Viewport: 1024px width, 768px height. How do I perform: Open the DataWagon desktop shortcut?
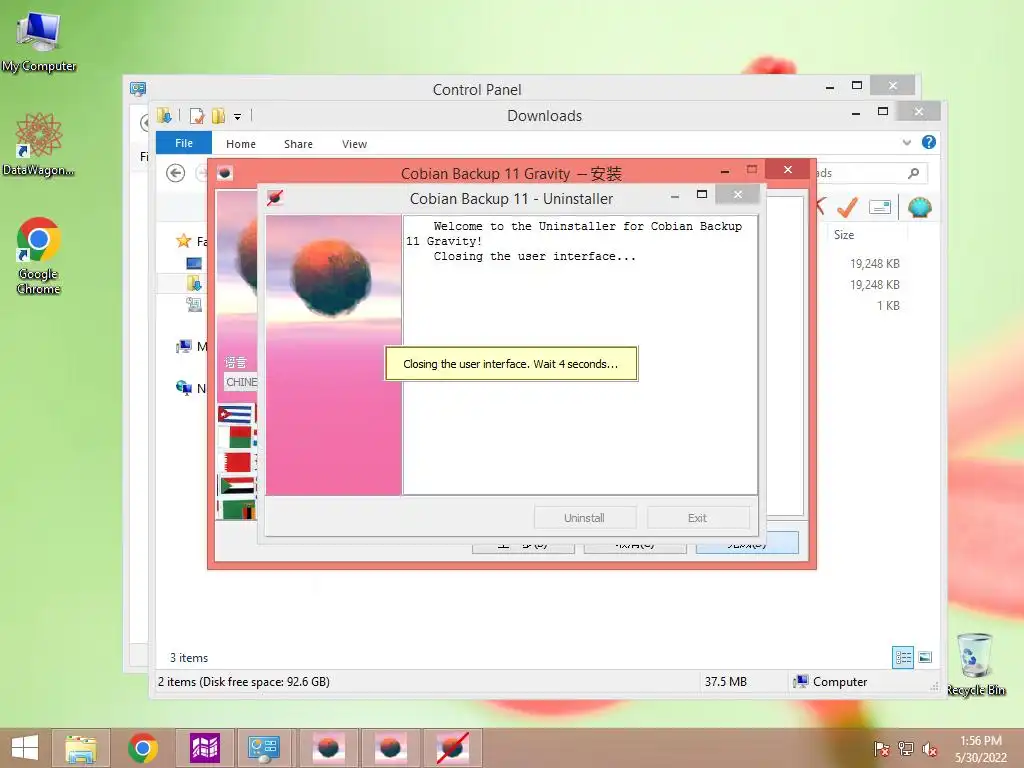[x=39, y=145]
